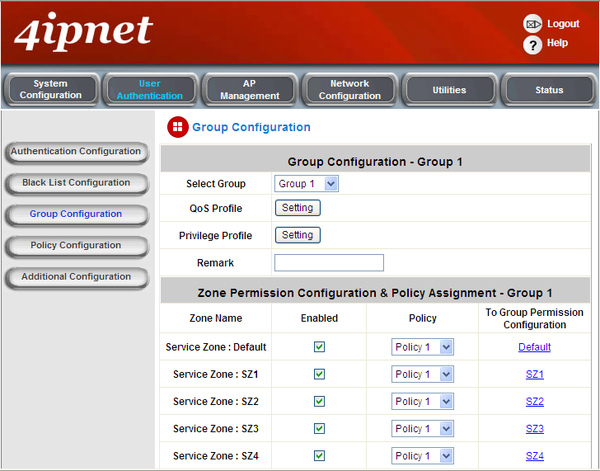Click the Logout envelope icon
Viewport: 600px width, 471px height.
click(x=532, y=24)
